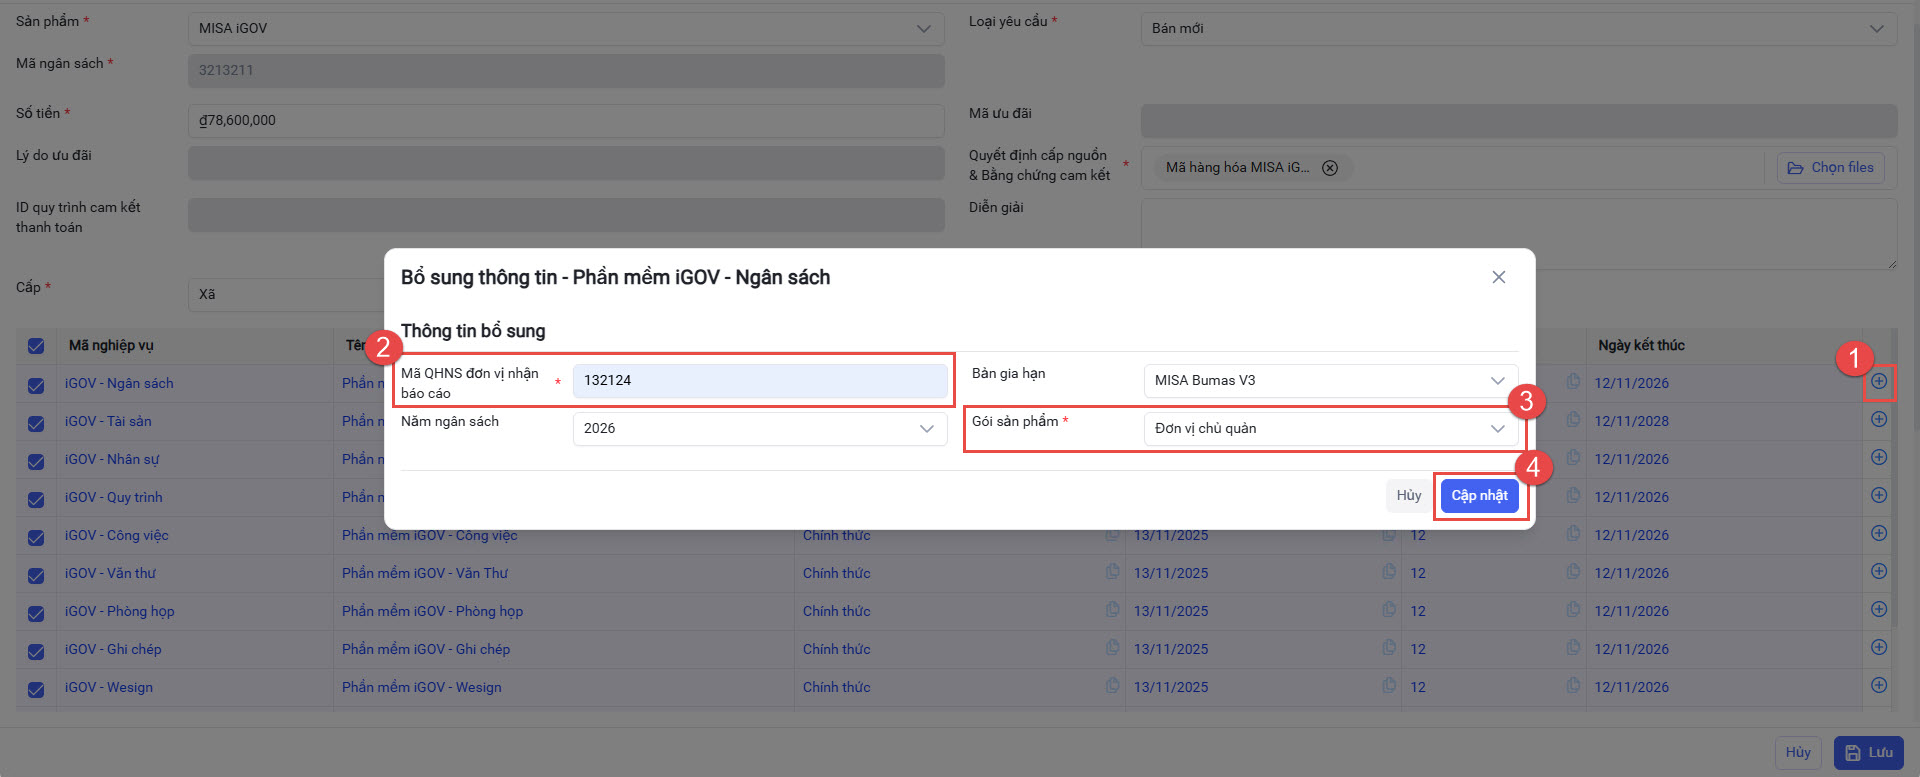This screenshot has height=777, width=1920.
Task: Open the Cấp dropdown showing Xã
Action: [286, 294]
